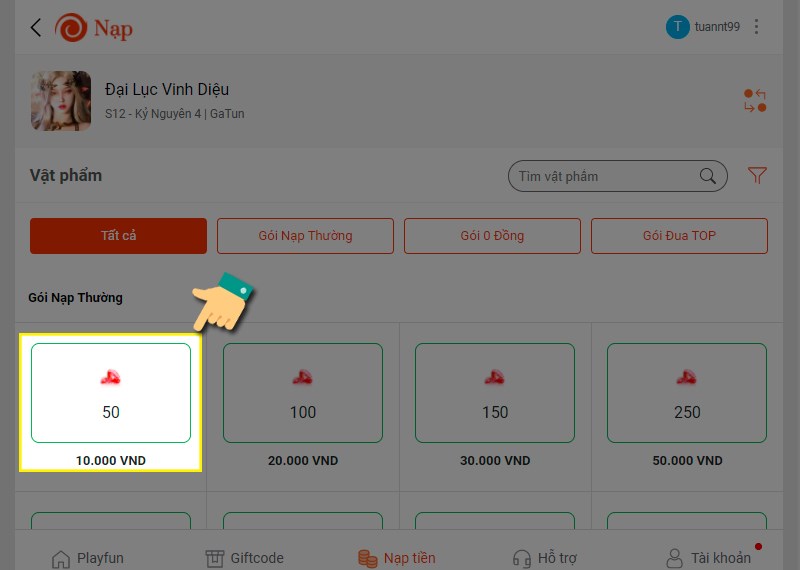The height and width of the screenshot is (570, 800).
Task: Click the Nạp swirl logo
Action: point(71,28)
